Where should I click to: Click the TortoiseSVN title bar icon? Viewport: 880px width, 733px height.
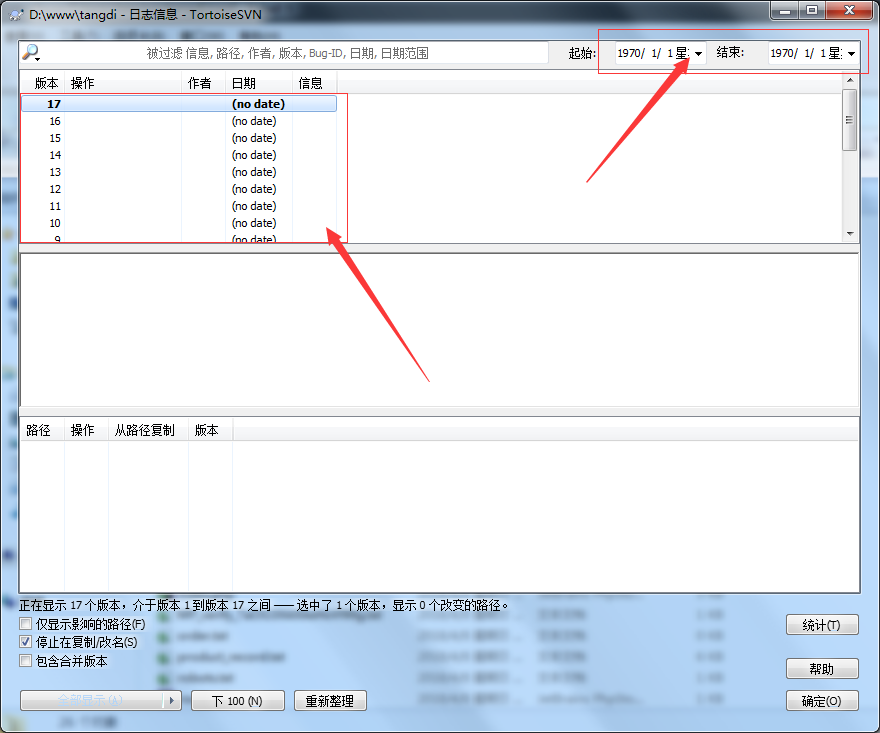[16, 15]
